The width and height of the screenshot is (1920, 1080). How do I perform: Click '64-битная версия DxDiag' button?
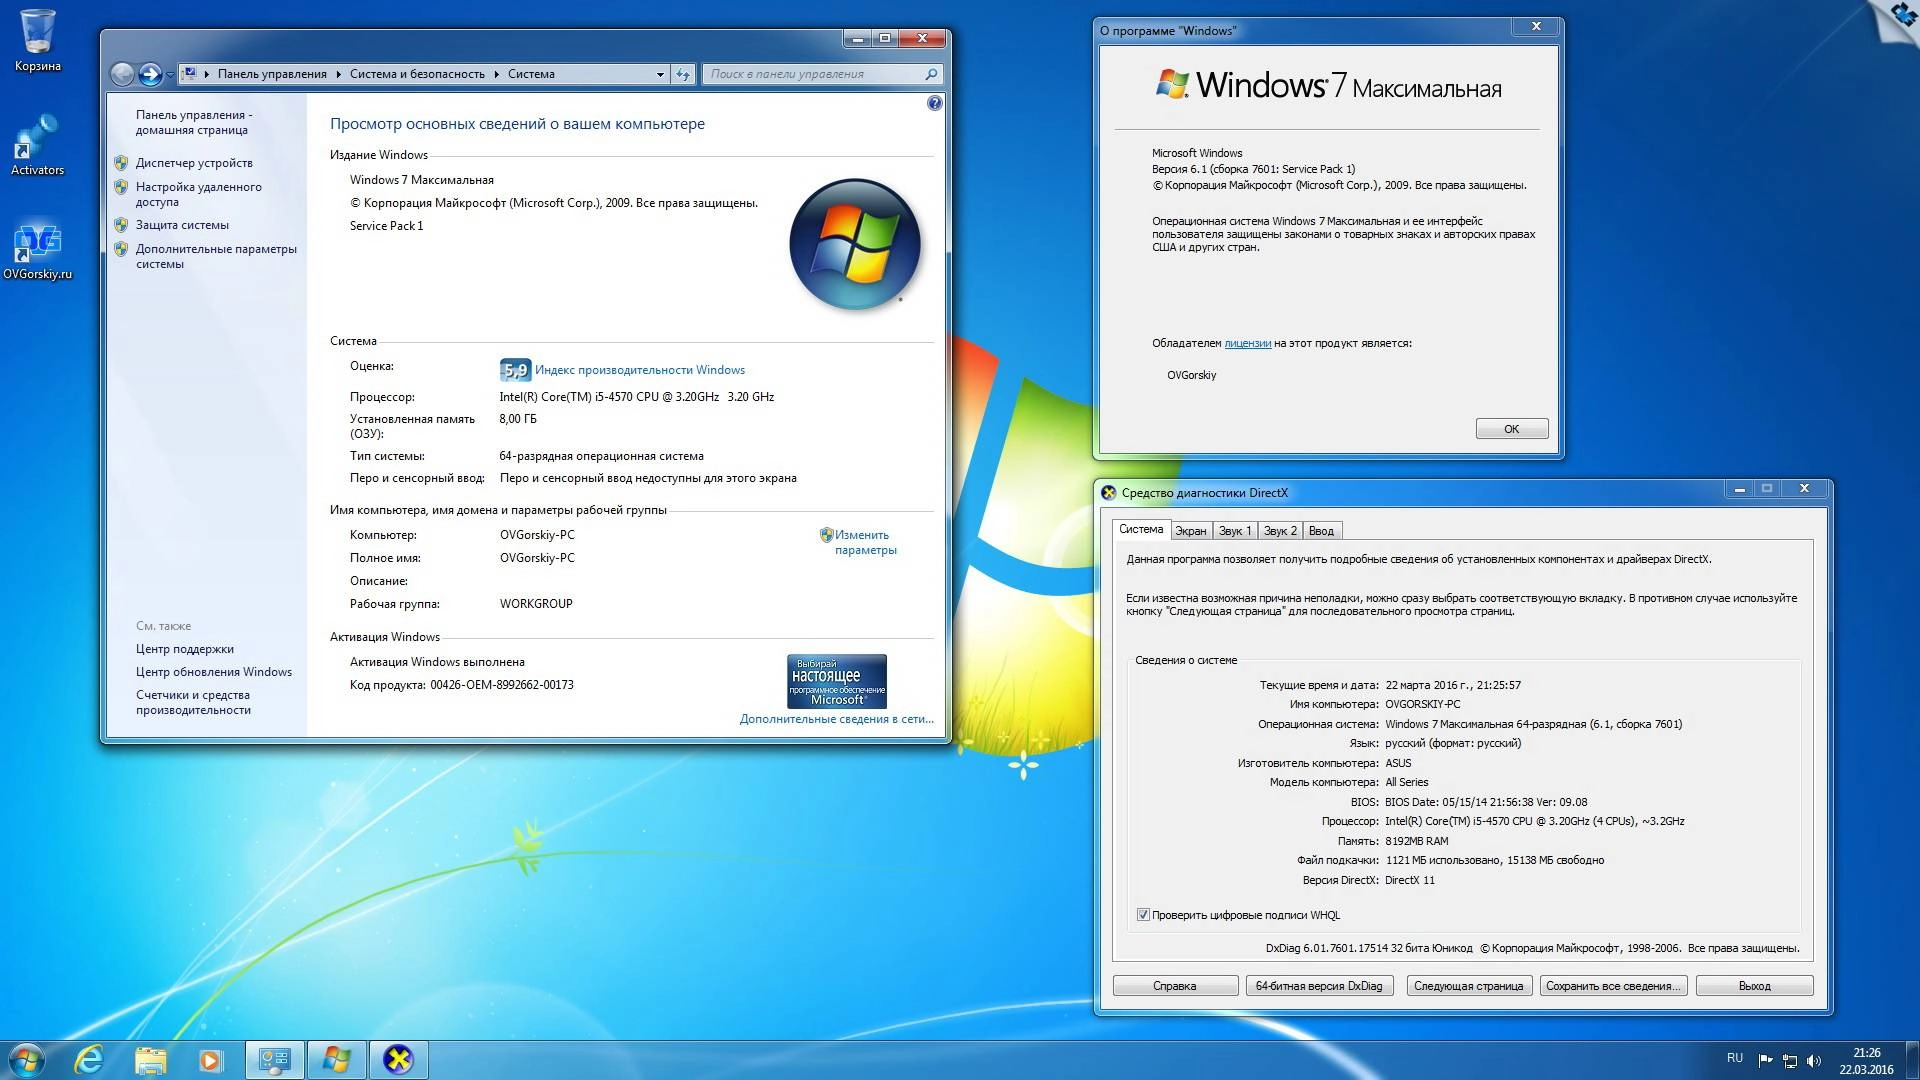pyautogui.click(x=1319, y=986)
